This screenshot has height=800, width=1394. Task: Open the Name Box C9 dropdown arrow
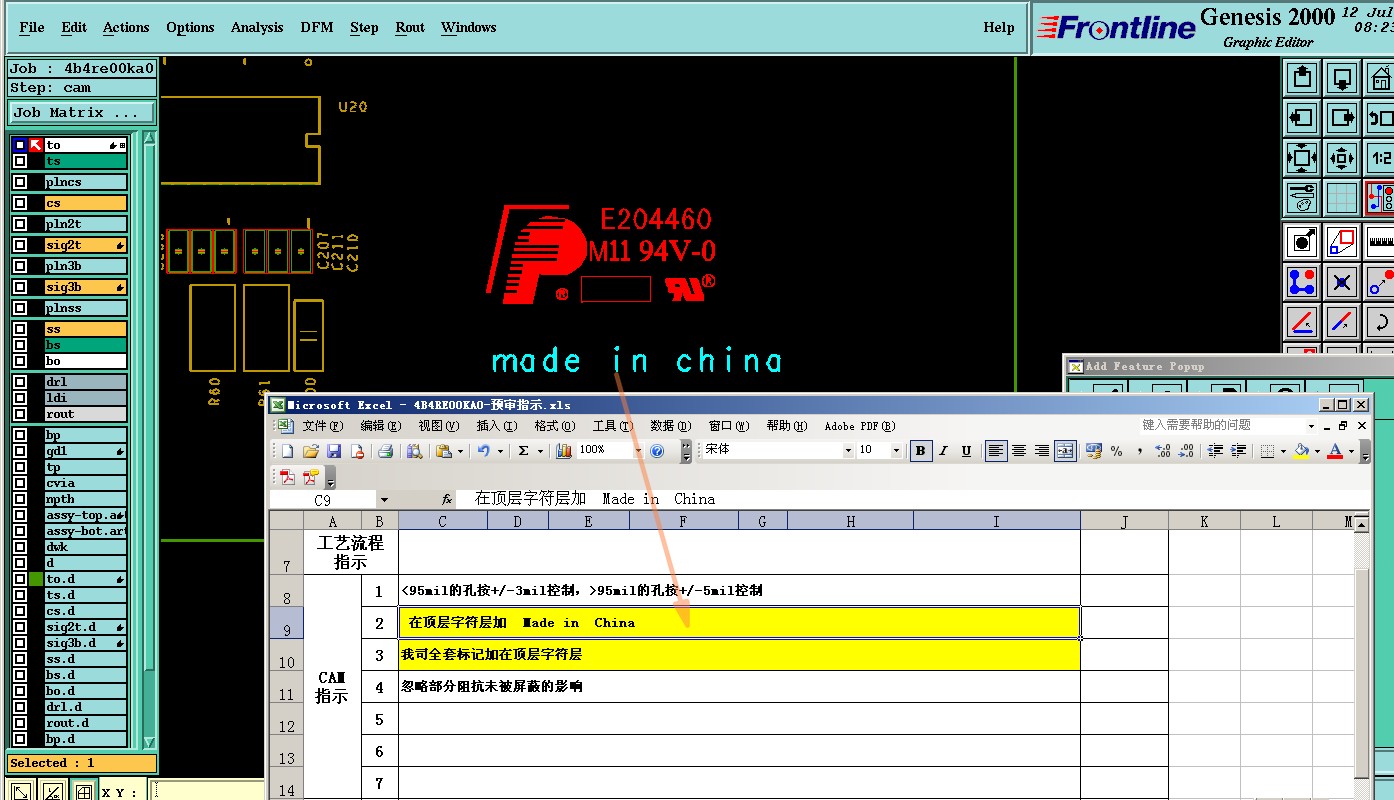(x=384, y=499)
